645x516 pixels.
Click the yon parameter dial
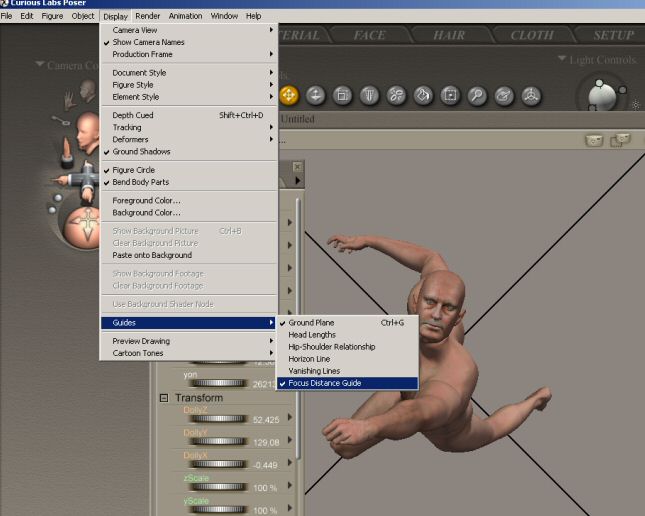(218, 384)
